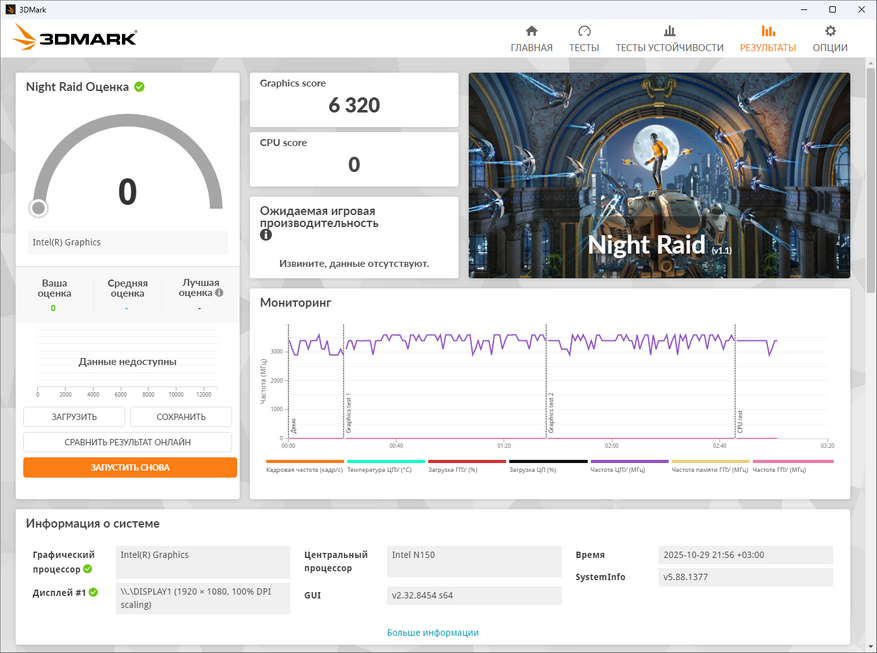The image size is (877, 653).
Task: Open ТЕСТЫ УСТОЙЧИВОСТИ bar chart icon
Action: click(x=669, y=31)
